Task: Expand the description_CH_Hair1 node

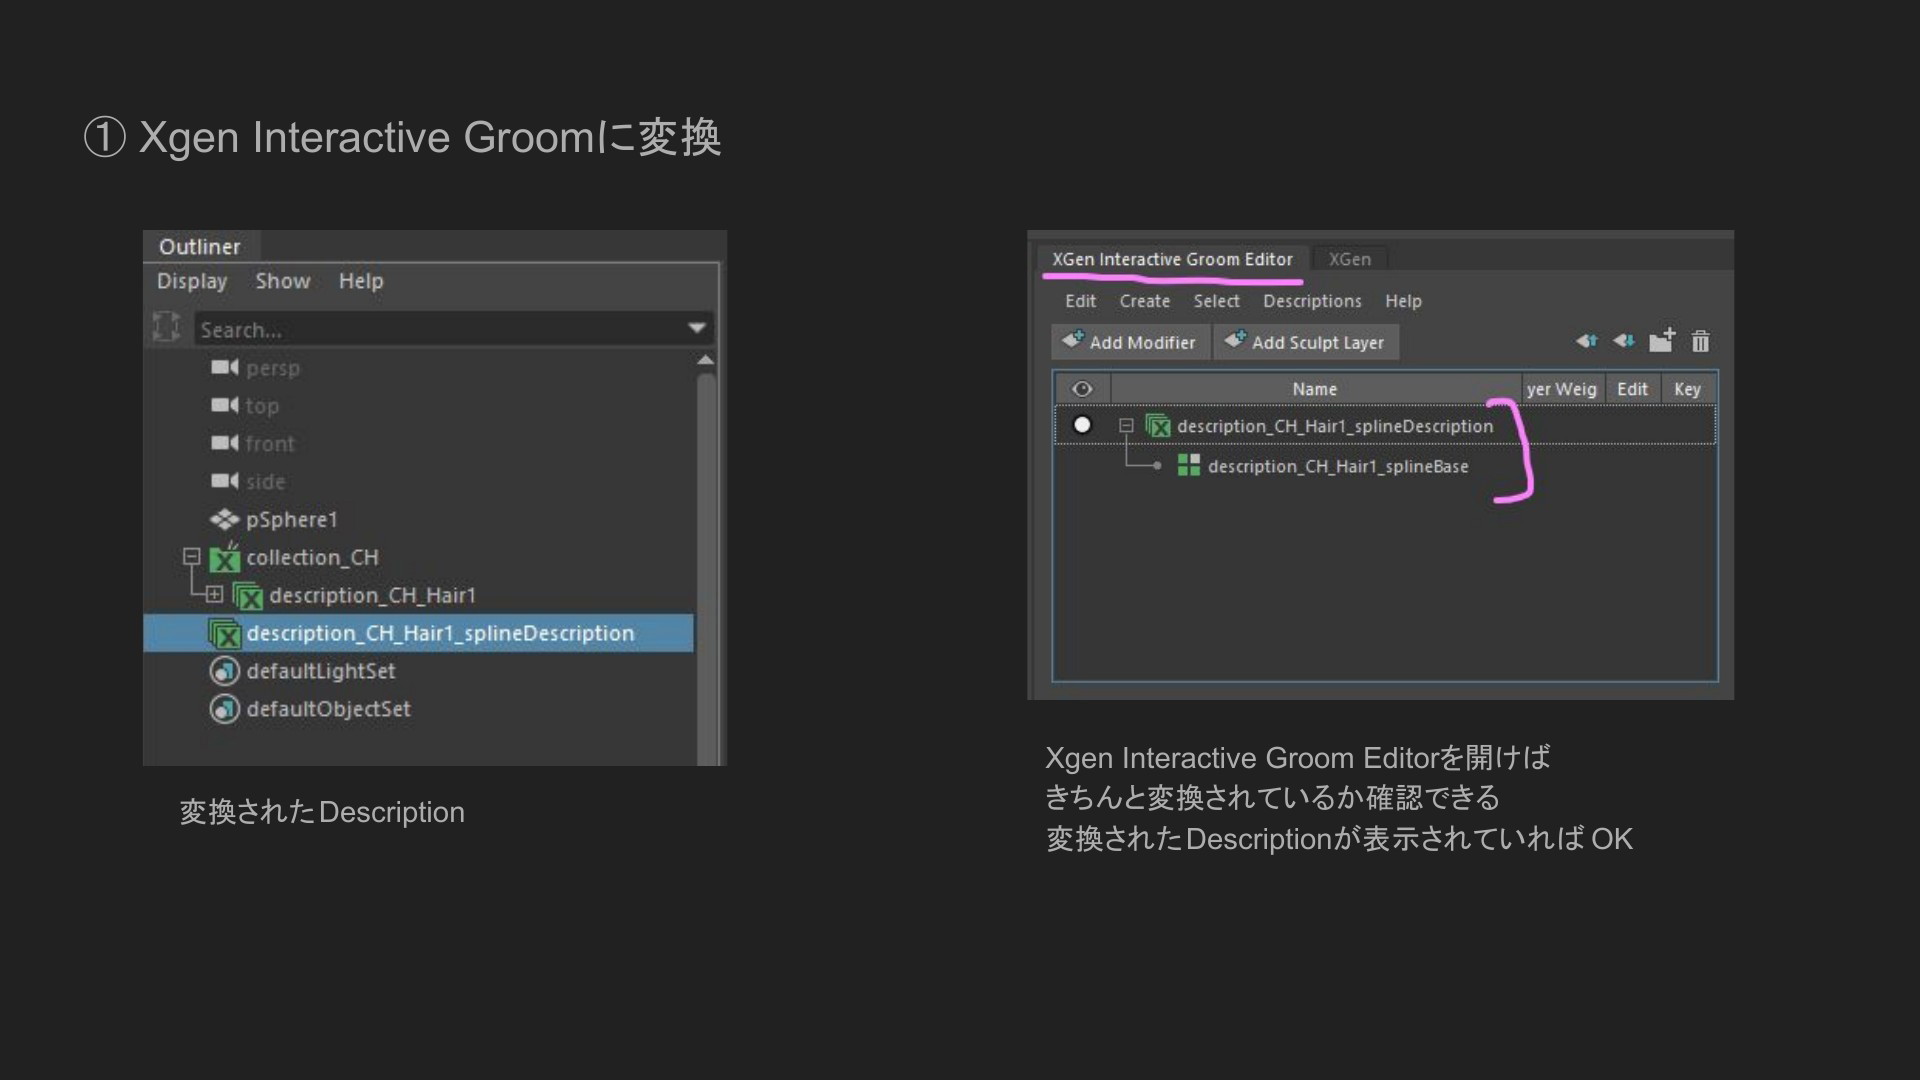Action: click(x=214, y=594)
